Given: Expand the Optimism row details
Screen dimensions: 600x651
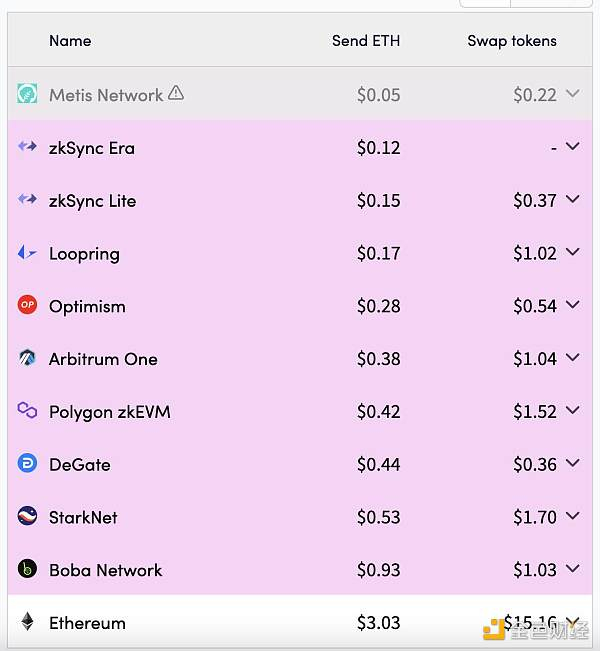Looking at the screenshot, I should point(572,305).
